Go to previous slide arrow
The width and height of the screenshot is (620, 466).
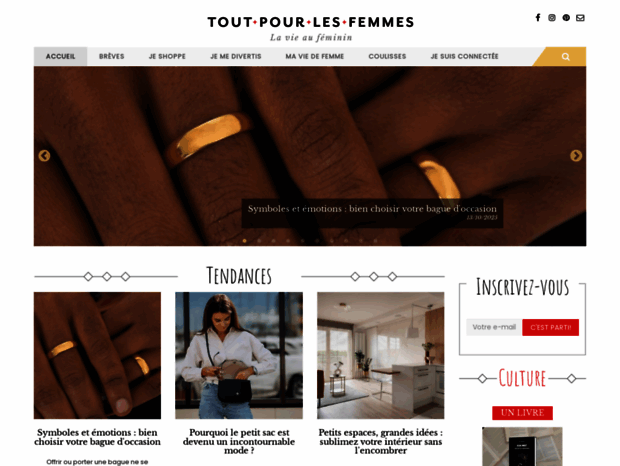coord(44,156)
